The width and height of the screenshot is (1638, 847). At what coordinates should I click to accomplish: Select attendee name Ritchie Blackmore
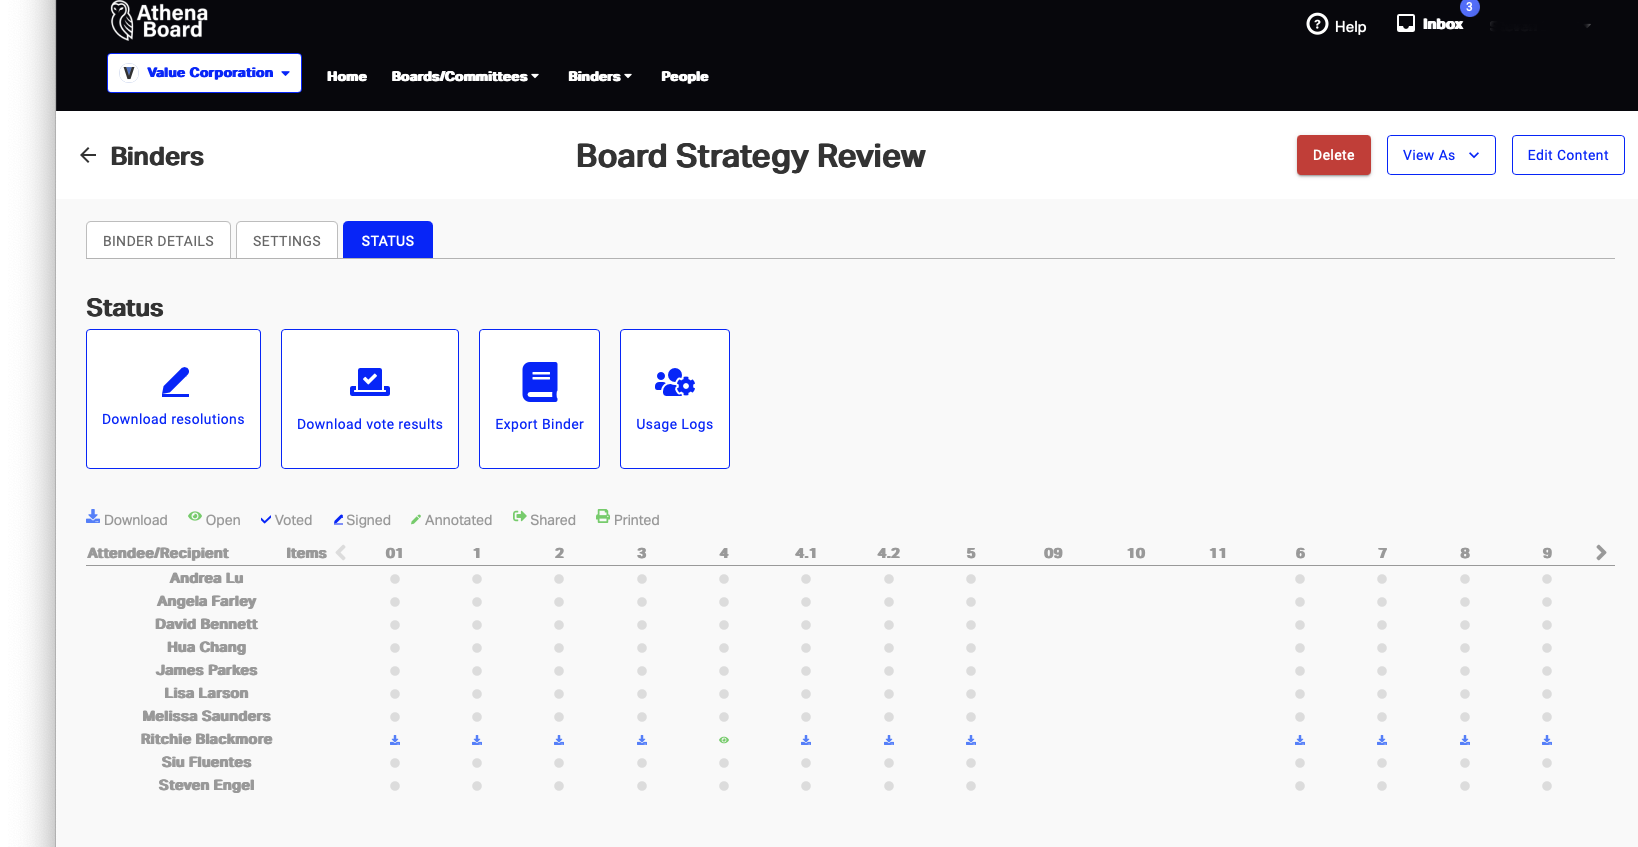[x=206, y=739]
